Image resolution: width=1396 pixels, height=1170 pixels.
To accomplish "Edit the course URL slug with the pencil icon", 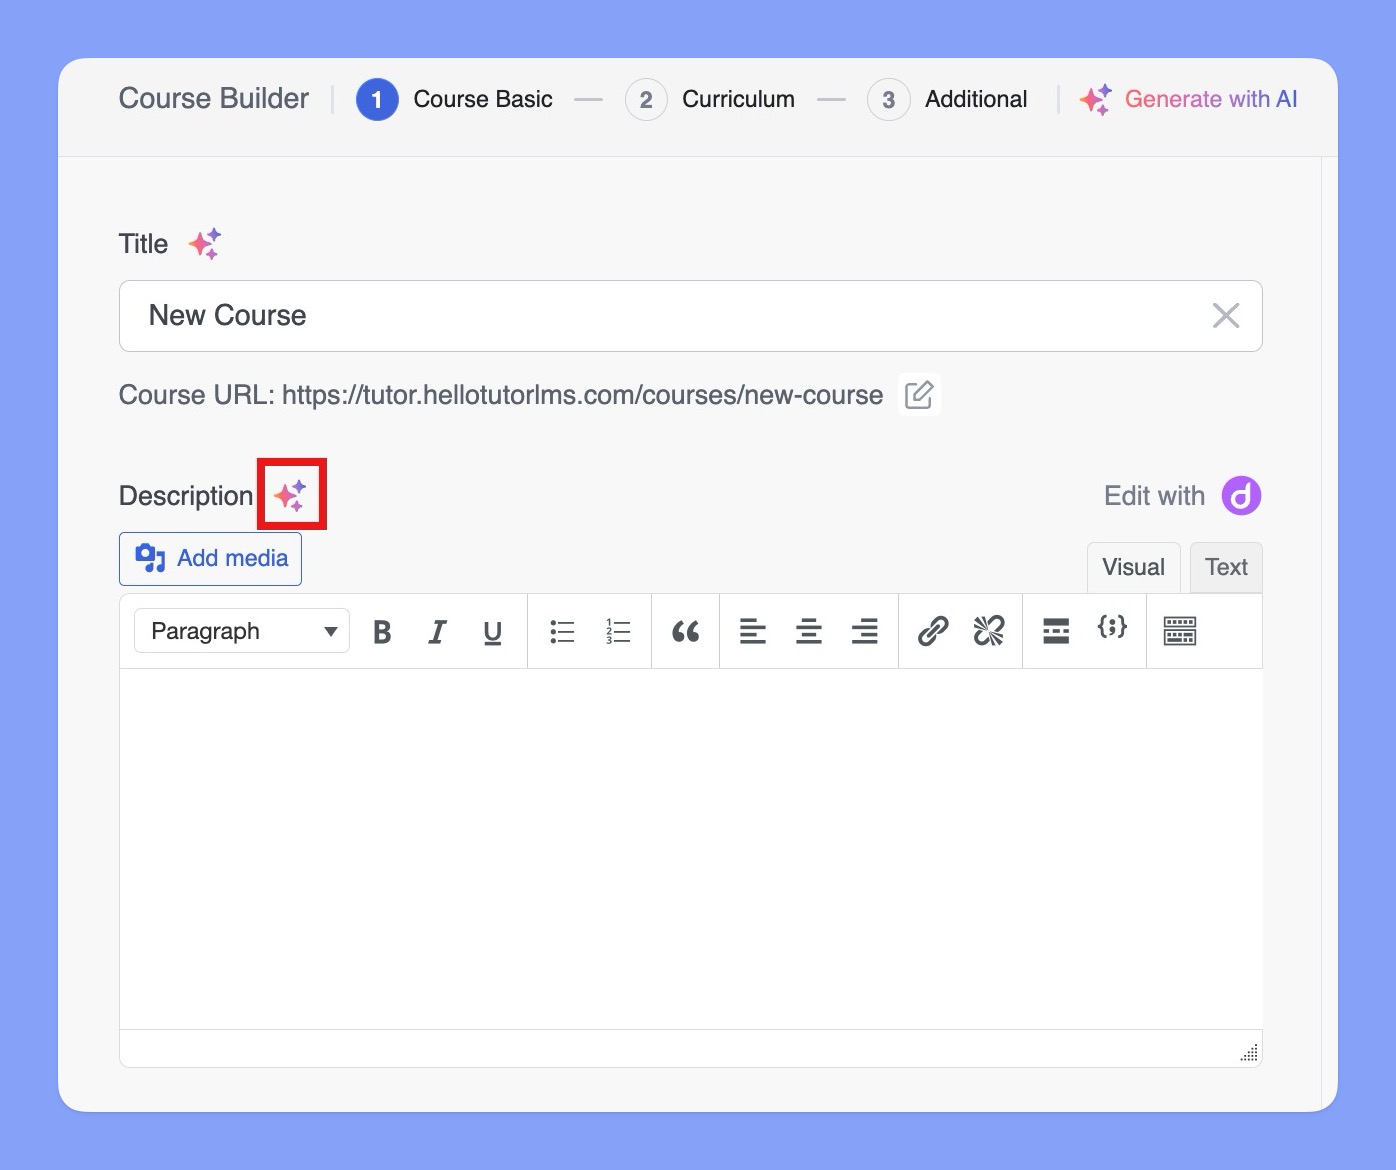I will point(919,395).
